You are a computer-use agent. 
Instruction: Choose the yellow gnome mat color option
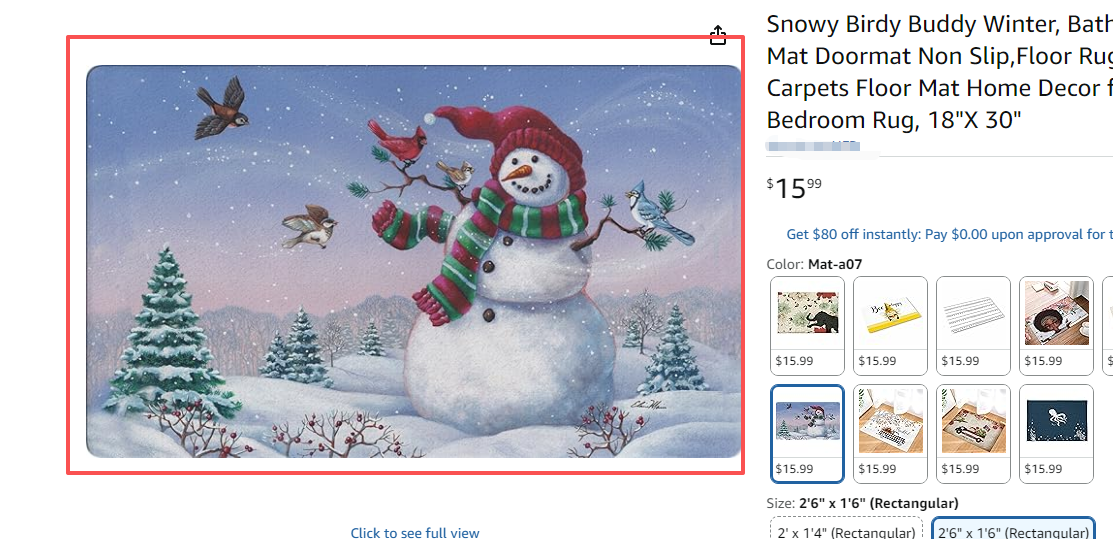click(x=890, y=325)
